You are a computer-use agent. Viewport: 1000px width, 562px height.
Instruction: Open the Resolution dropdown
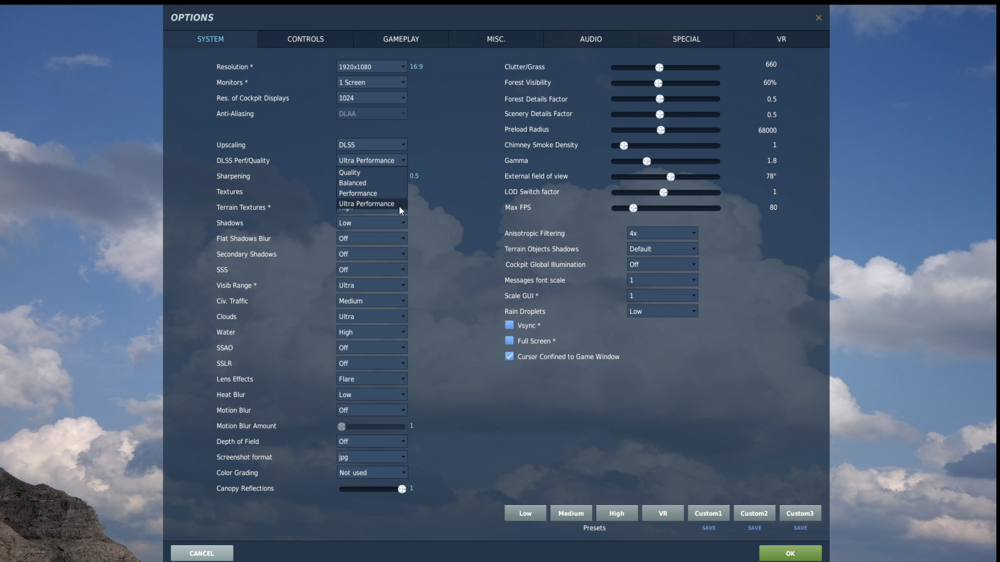click(372, 66)
